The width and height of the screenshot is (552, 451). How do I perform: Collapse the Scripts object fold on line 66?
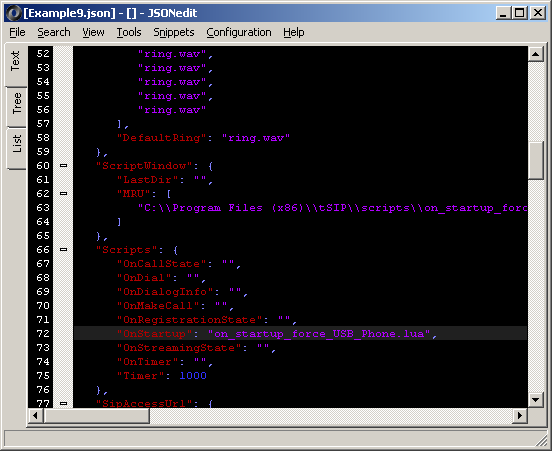click(63, 249)
